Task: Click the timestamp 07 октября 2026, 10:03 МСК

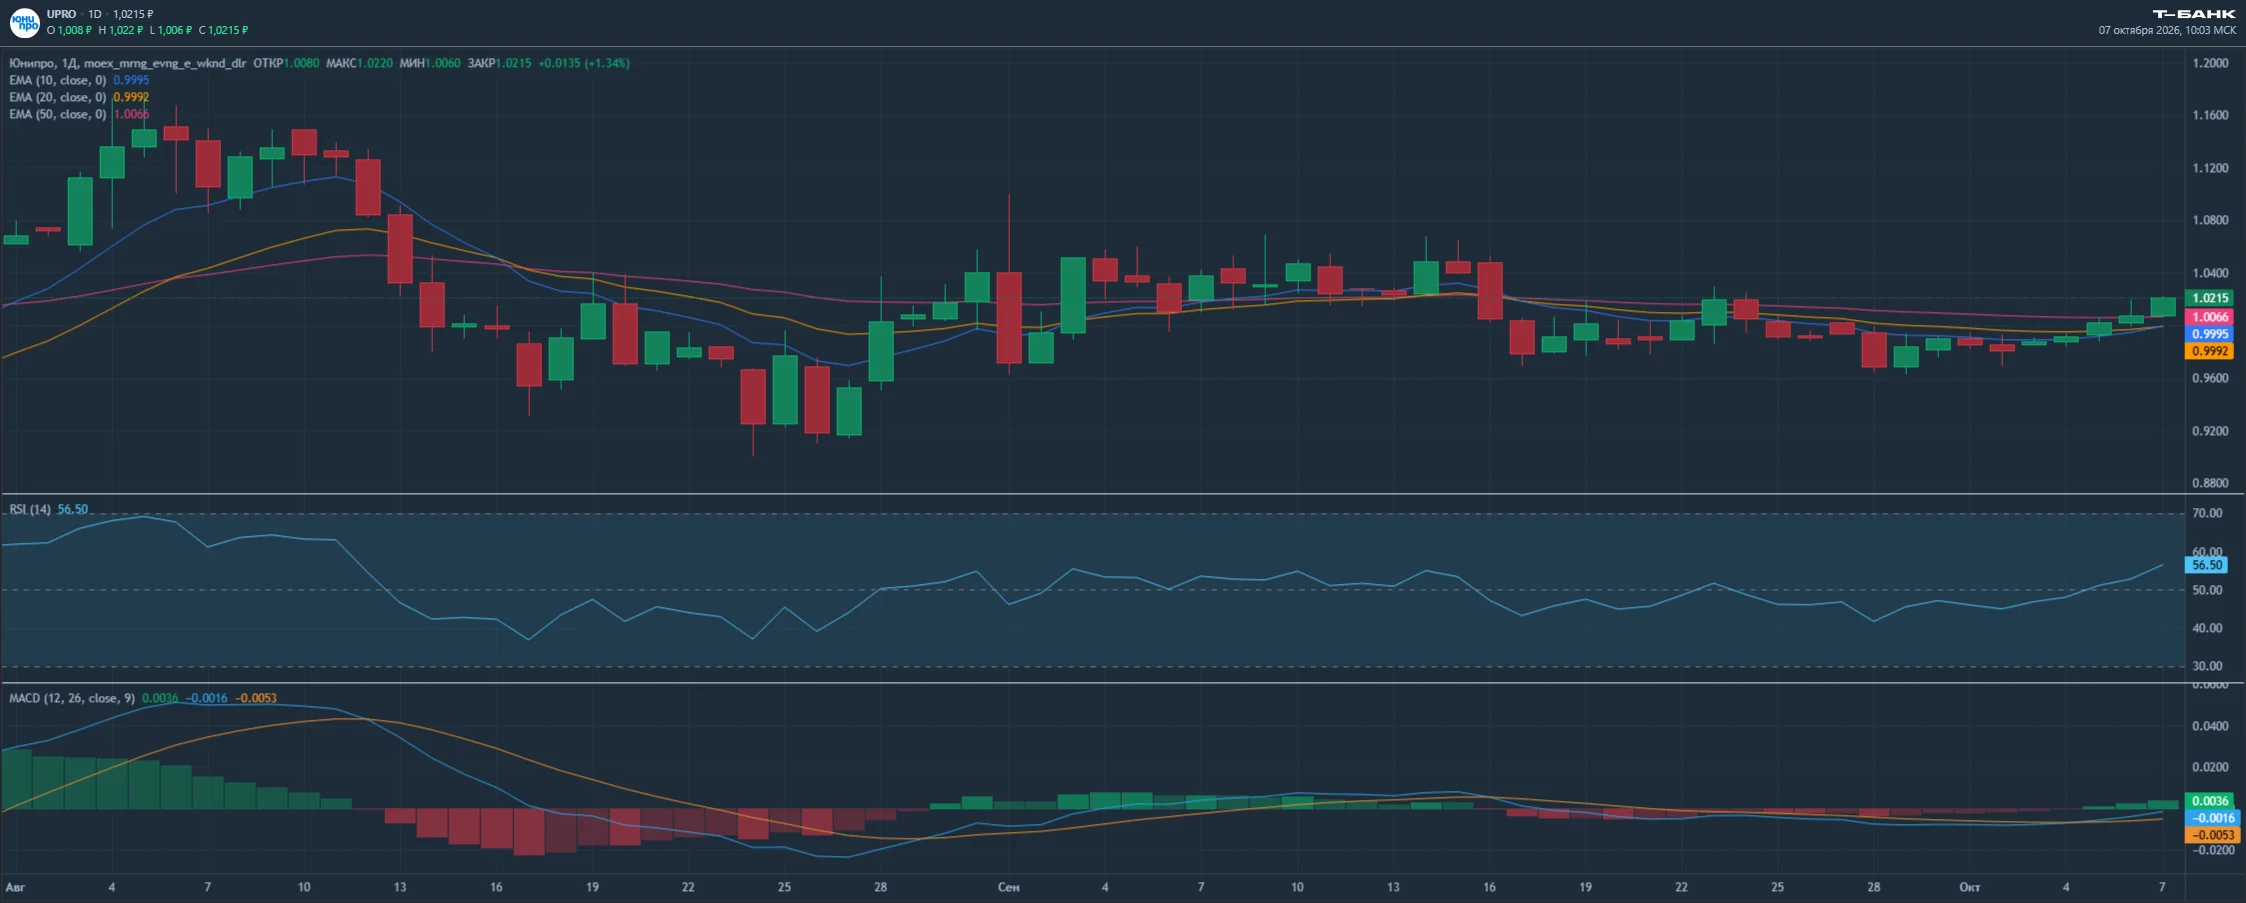Action: (2167, 30)
